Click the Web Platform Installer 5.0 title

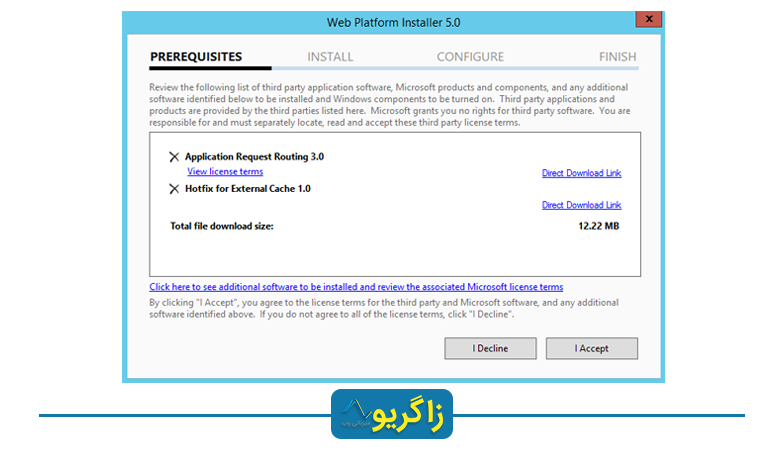tap(394, 22)
